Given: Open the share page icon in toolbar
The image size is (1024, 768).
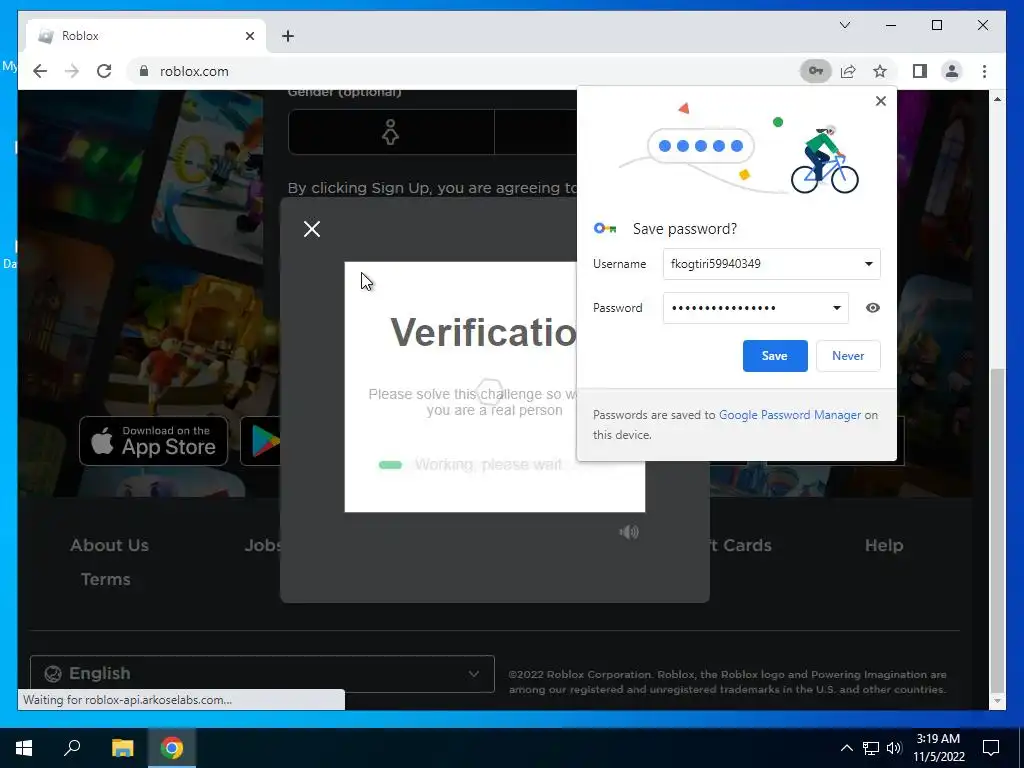Looking at the screenshot, I should (848, 71).
